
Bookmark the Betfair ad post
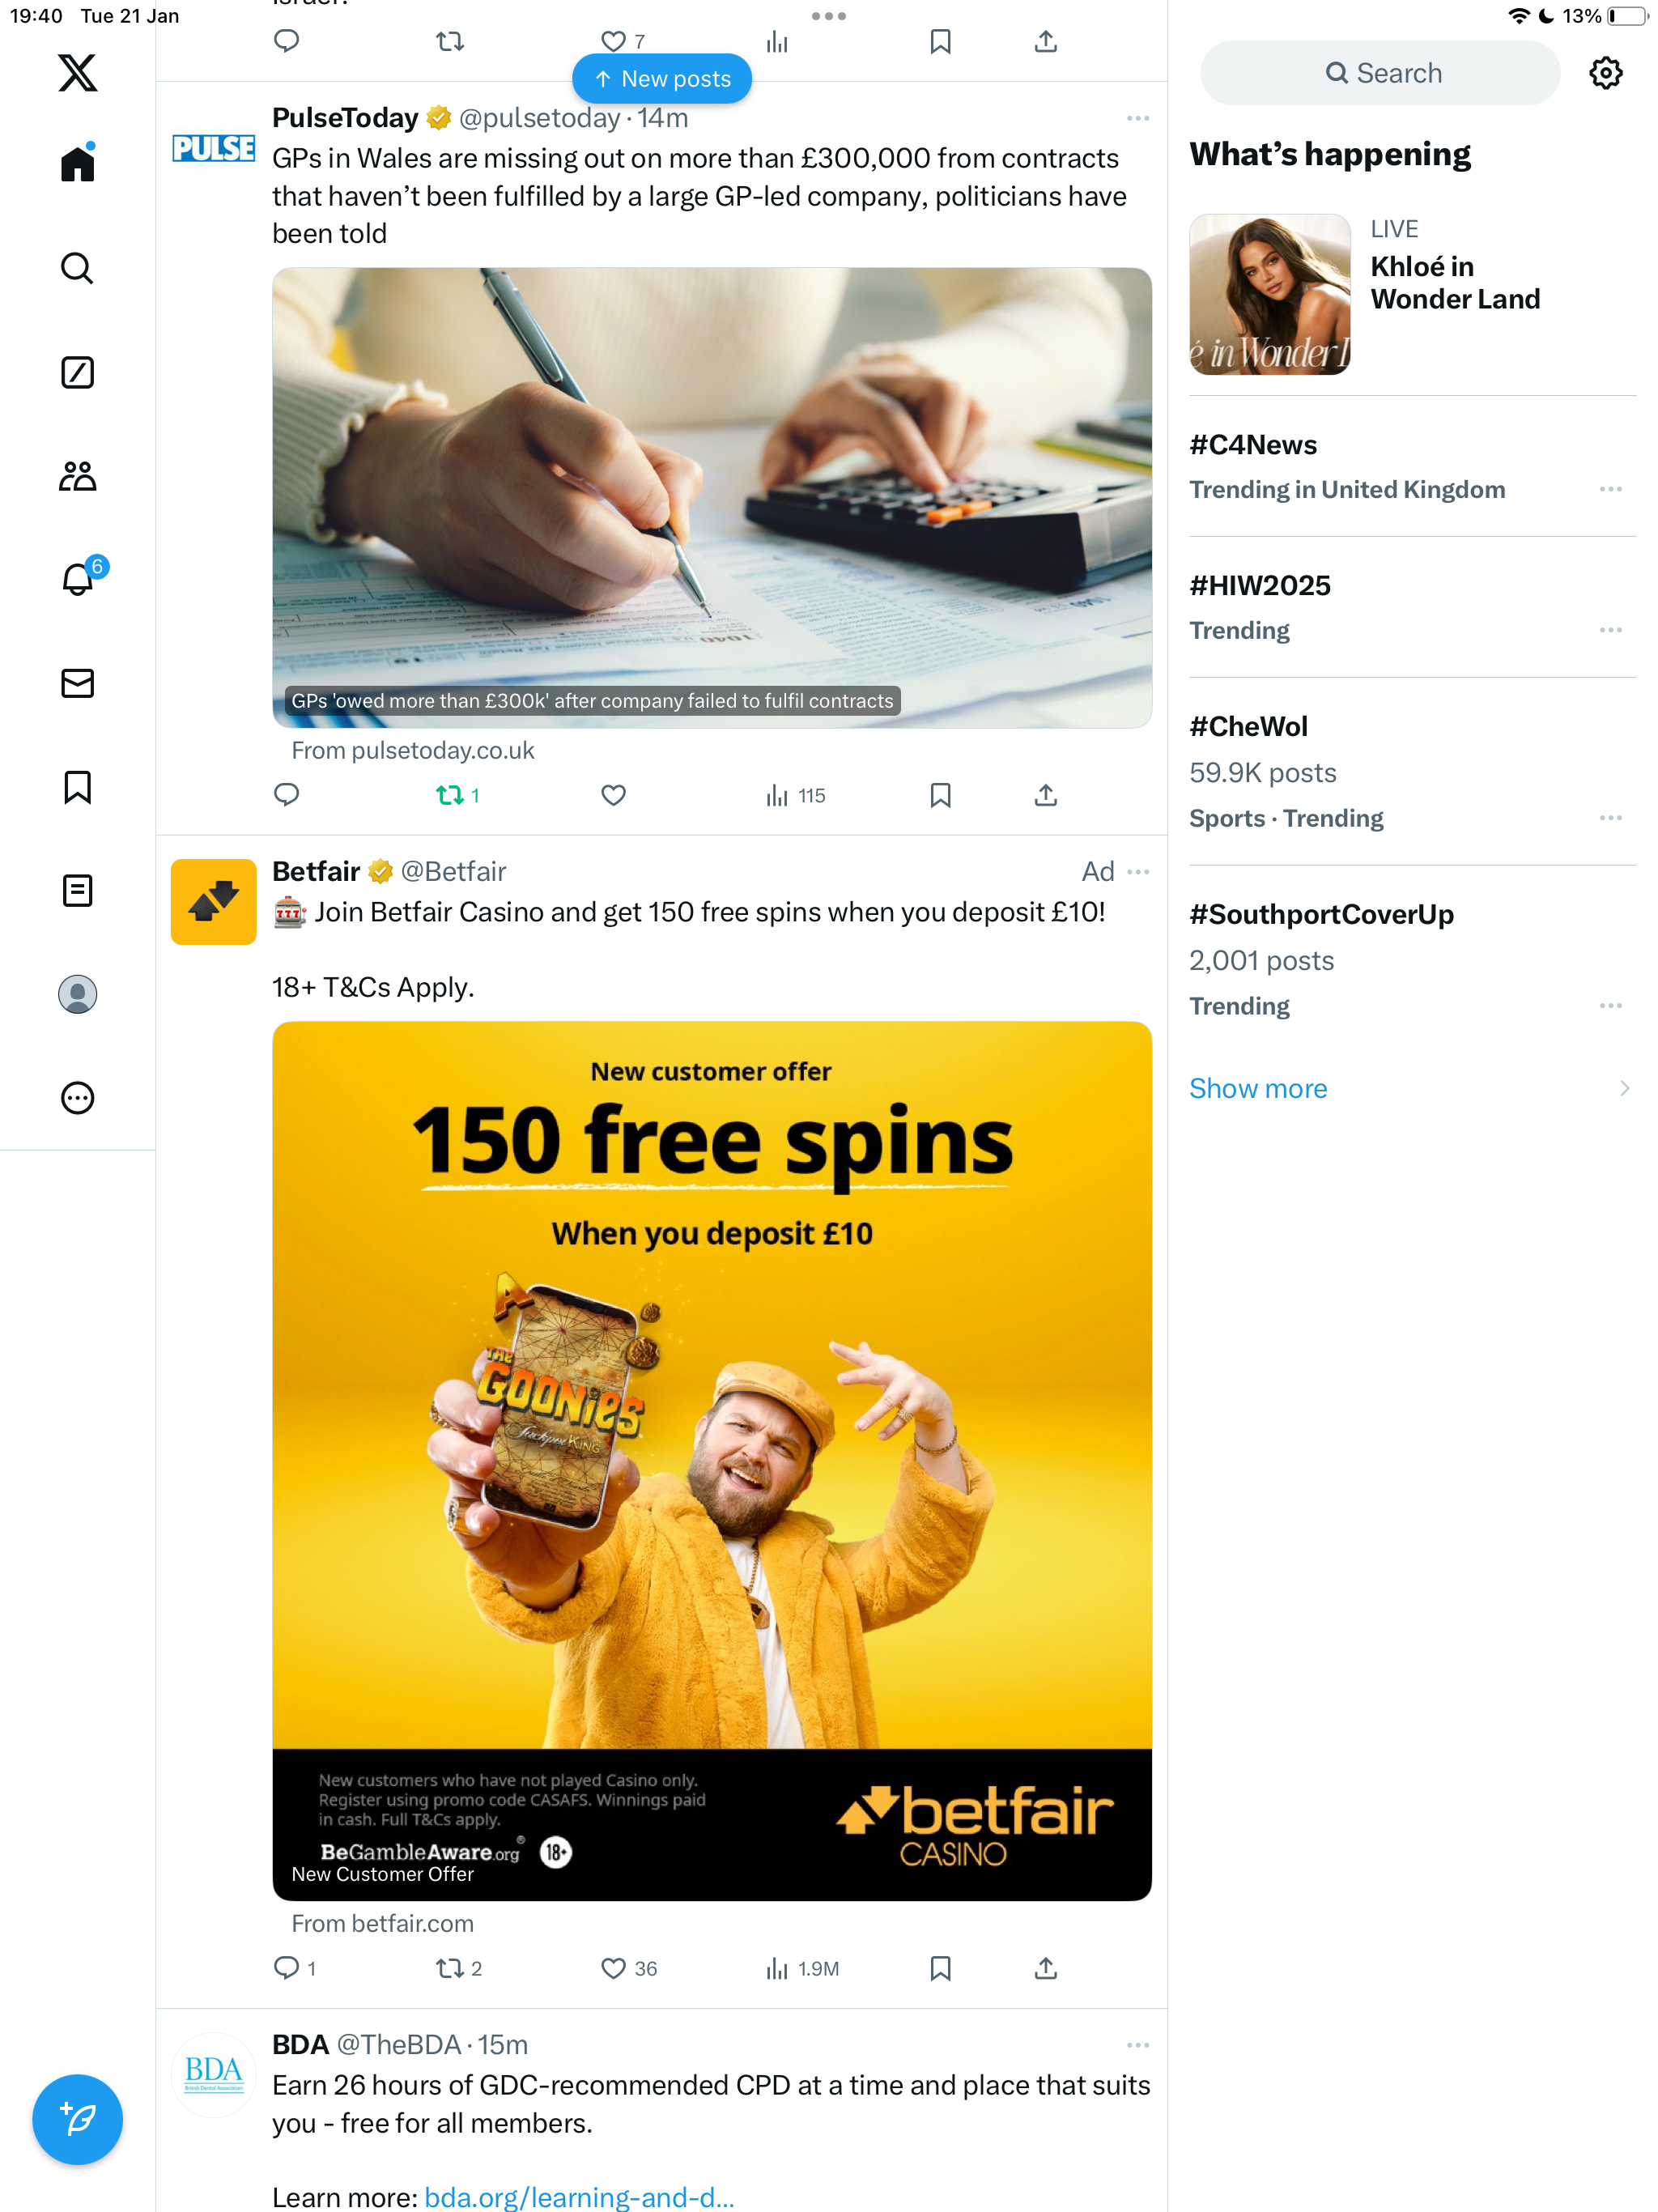point(940,1968)
